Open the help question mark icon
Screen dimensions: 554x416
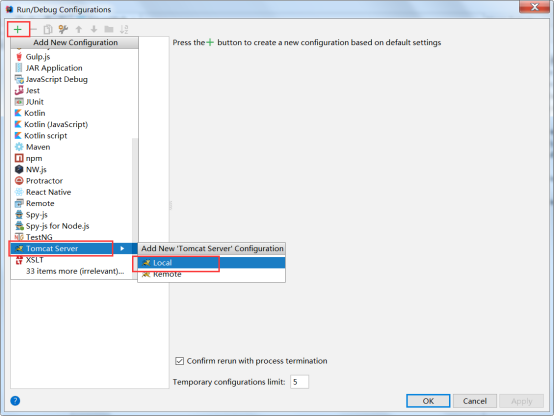click(15, 401)
